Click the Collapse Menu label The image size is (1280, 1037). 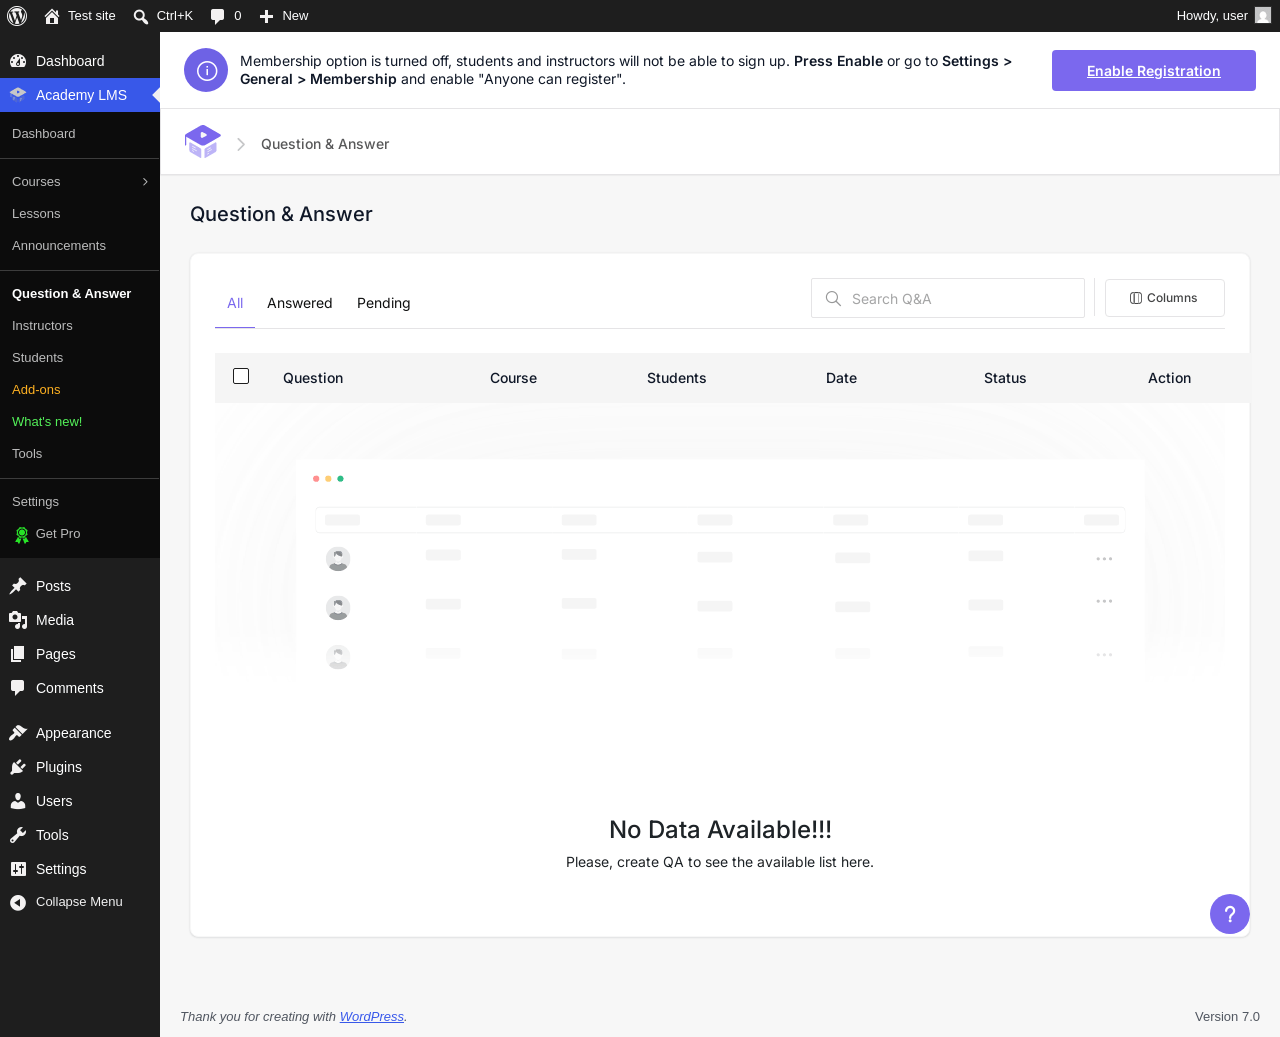click(79, 902)
